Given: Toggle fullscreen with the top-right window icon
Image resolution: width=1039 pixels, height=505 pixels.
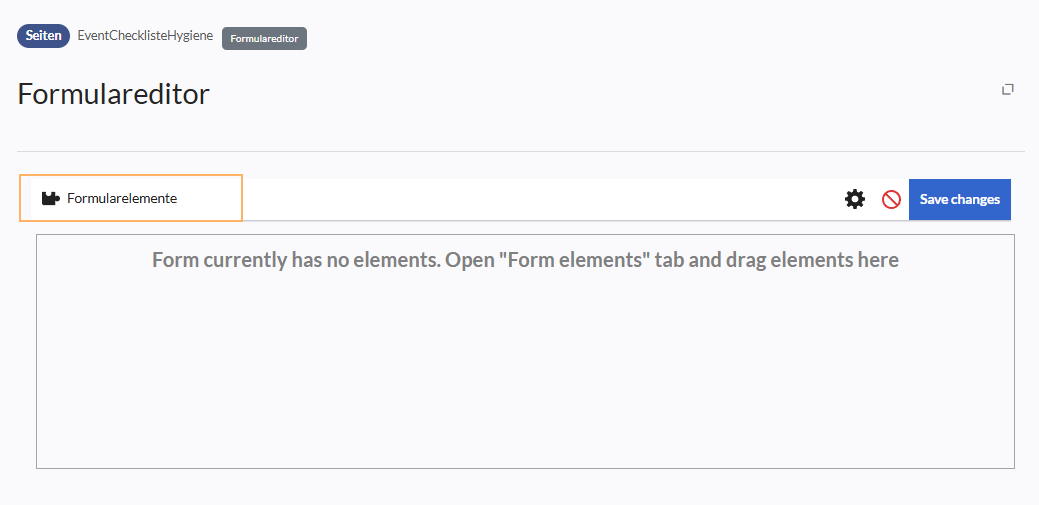Looking at the screenshot, I should click(1008, 89).
